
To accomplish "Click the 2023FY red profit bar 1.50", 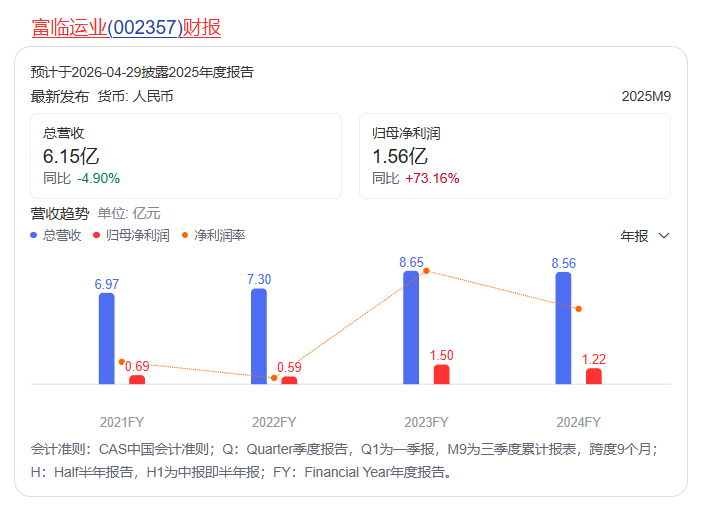I will pos(441,374).
